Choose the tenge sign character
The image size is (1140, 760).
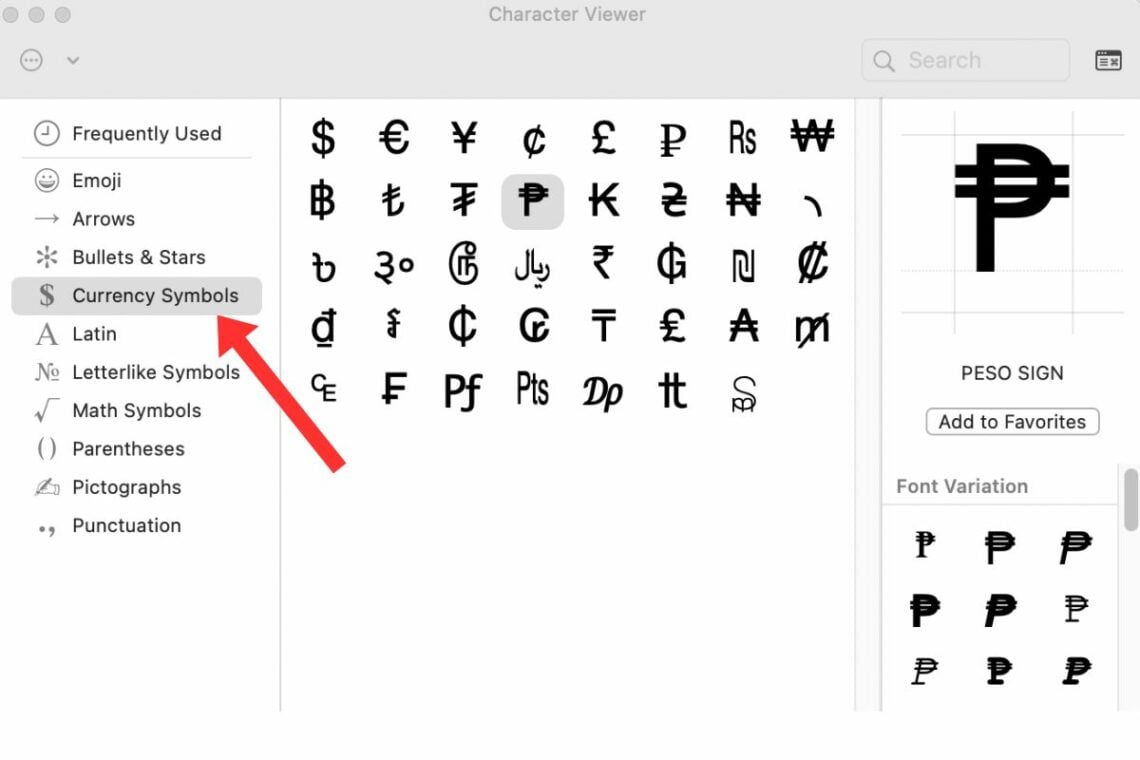click(x=603, y=327)
